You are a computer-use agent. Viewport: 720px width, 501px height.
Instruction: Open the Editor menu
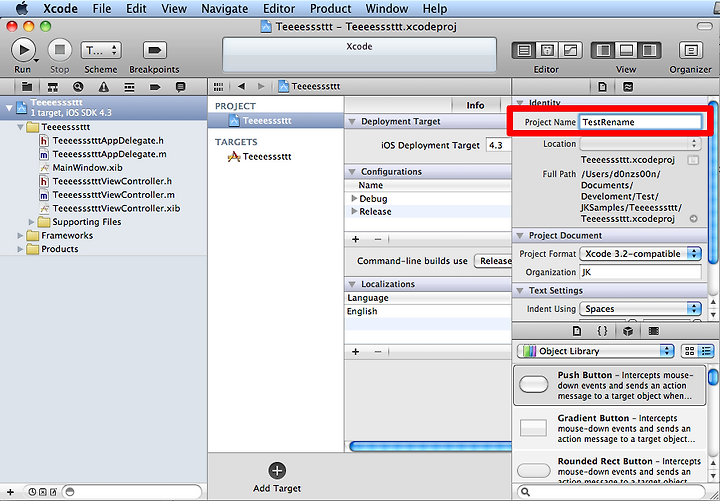point(279,9)
